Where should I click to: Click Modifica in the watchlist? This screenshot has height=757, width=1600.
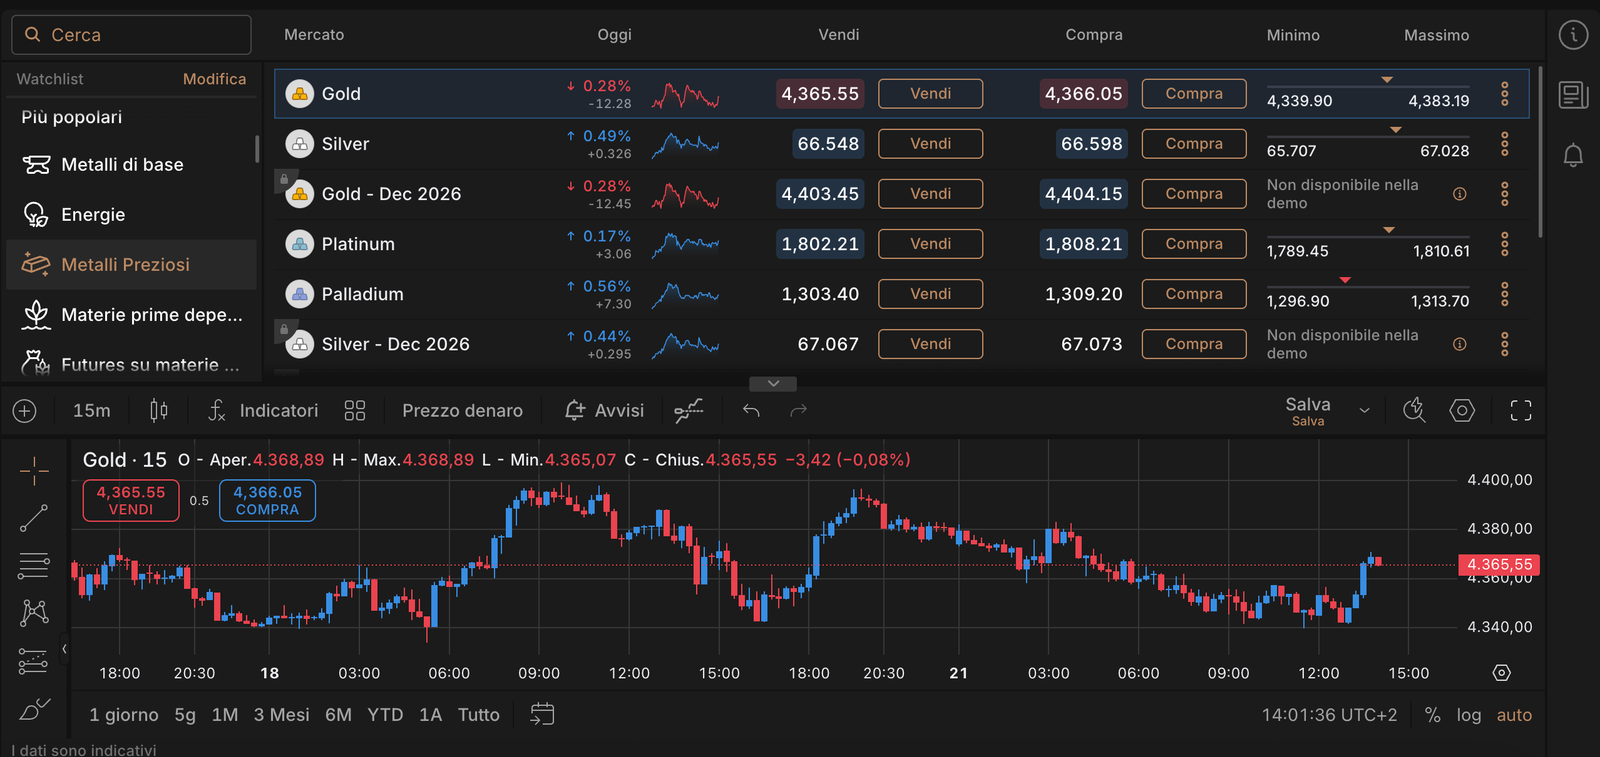[x=214, y=79]
